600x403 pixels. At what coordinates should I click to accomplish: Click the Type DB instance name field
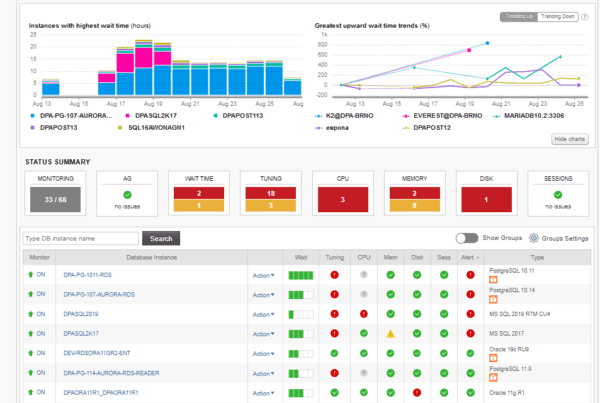pyautogui.click(x=81, y=238)
